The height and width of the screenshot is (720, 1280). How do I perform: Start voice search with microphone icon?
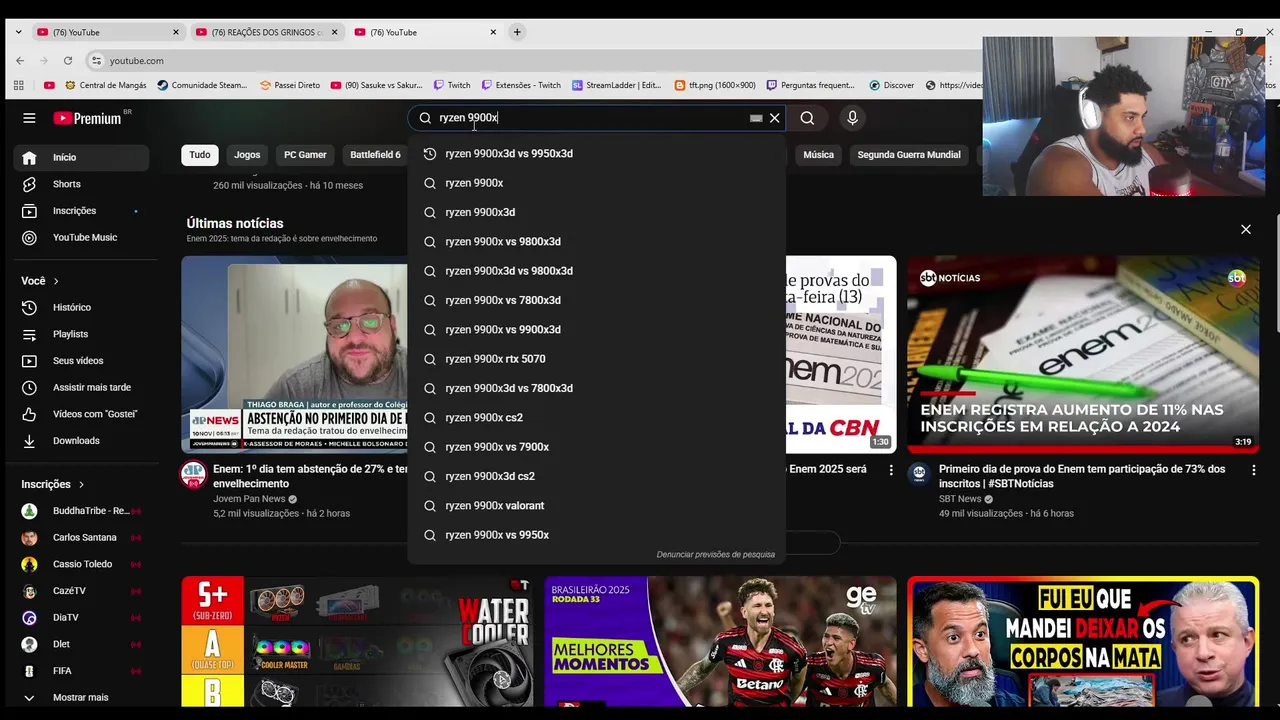tap(852, 118)
